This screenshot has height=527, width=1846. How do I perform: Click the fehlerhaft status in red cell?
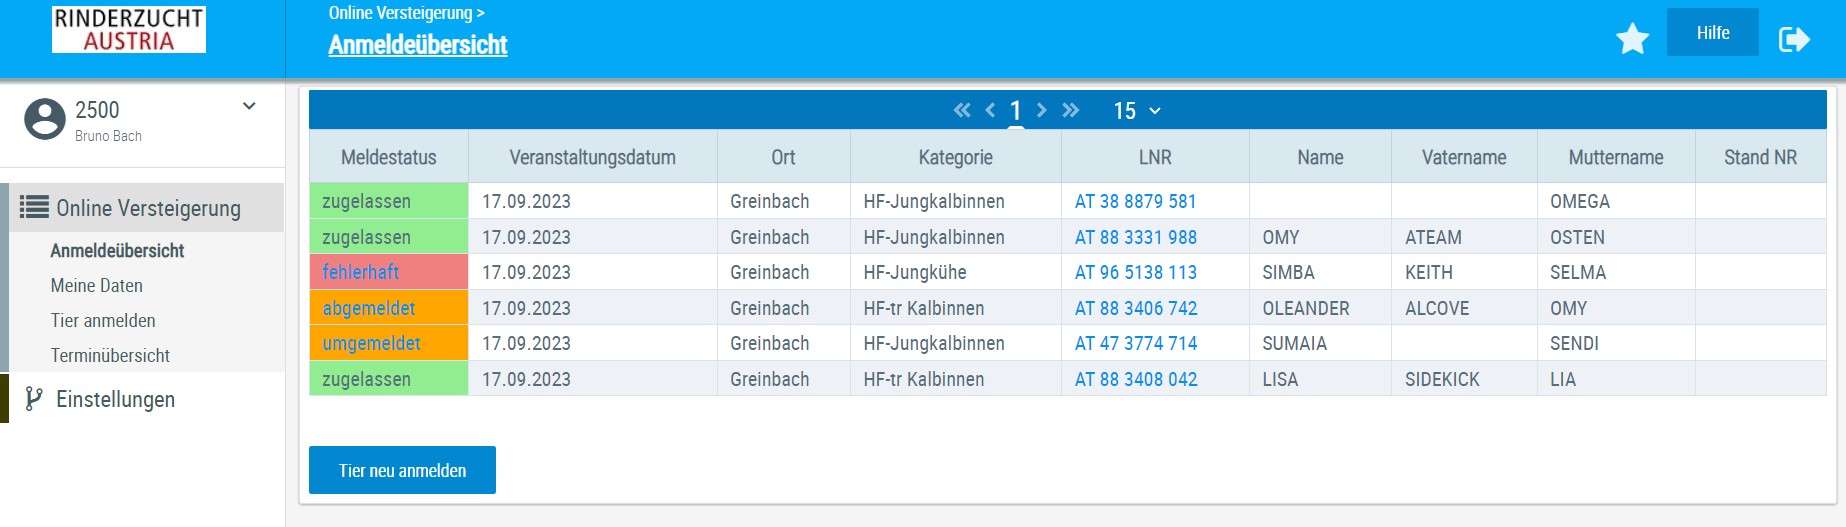coord(361,272)
